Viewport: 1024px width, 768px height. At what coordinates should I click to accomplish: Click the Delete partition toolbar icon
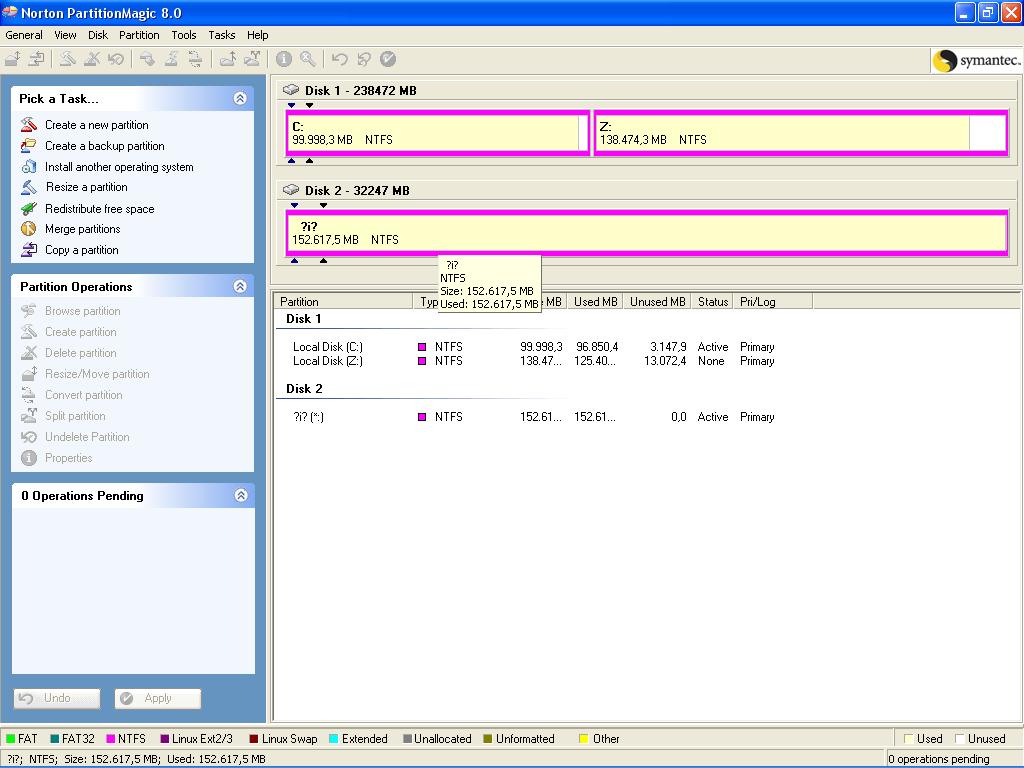coord(91,59)
